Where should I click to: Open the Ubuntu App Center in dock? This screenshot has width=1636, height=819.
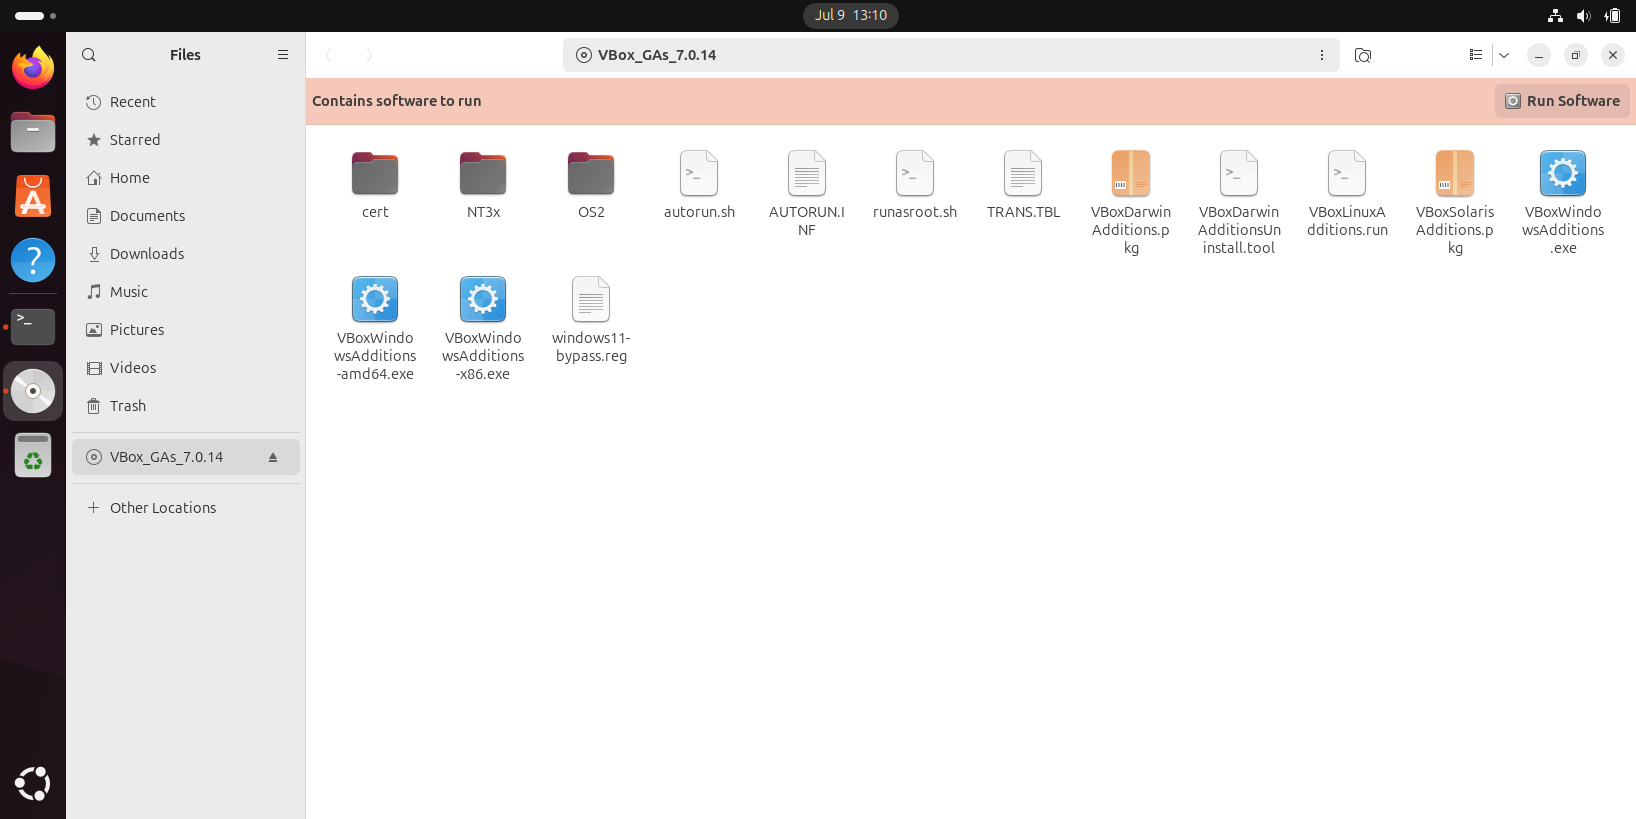click(x=33, y=196)
